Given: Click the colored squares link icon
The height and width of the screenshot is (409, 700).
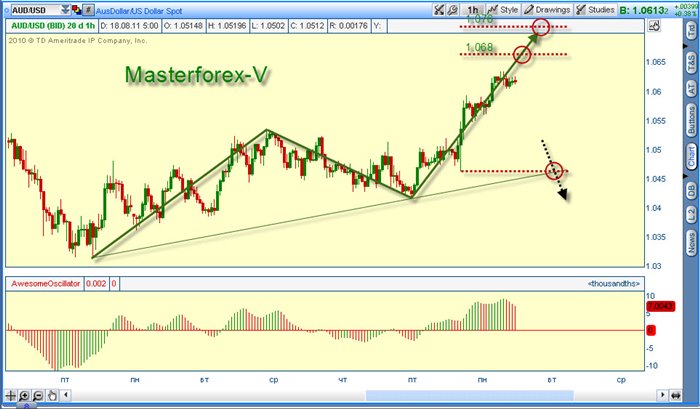Looking at the screenshot, I should [x=77, y=10].
